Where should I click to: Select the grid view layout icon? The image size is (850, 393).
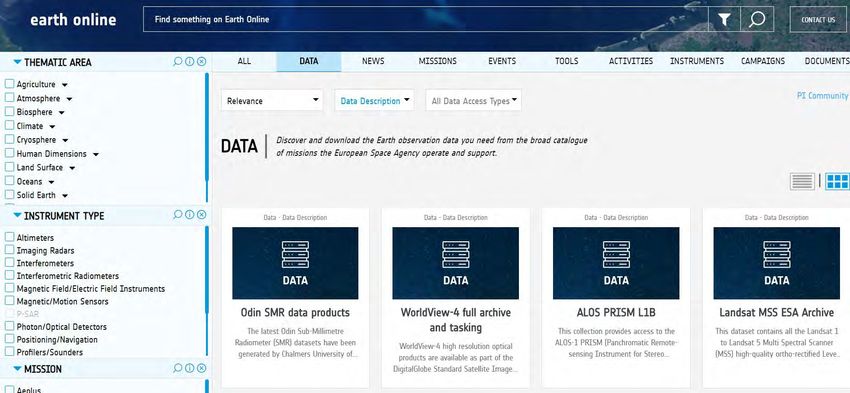(x=838, y=181)
